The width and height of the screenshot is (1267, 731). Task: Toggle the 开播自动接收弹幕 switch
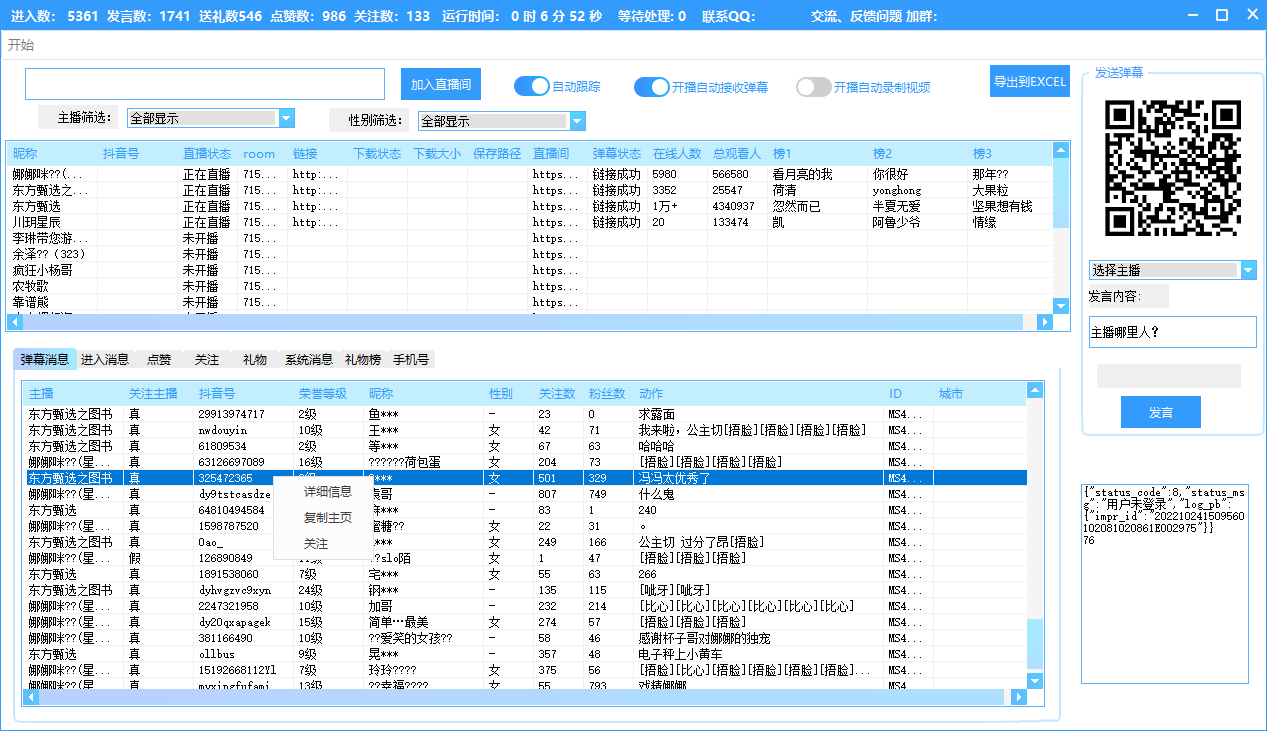[652, 87]
